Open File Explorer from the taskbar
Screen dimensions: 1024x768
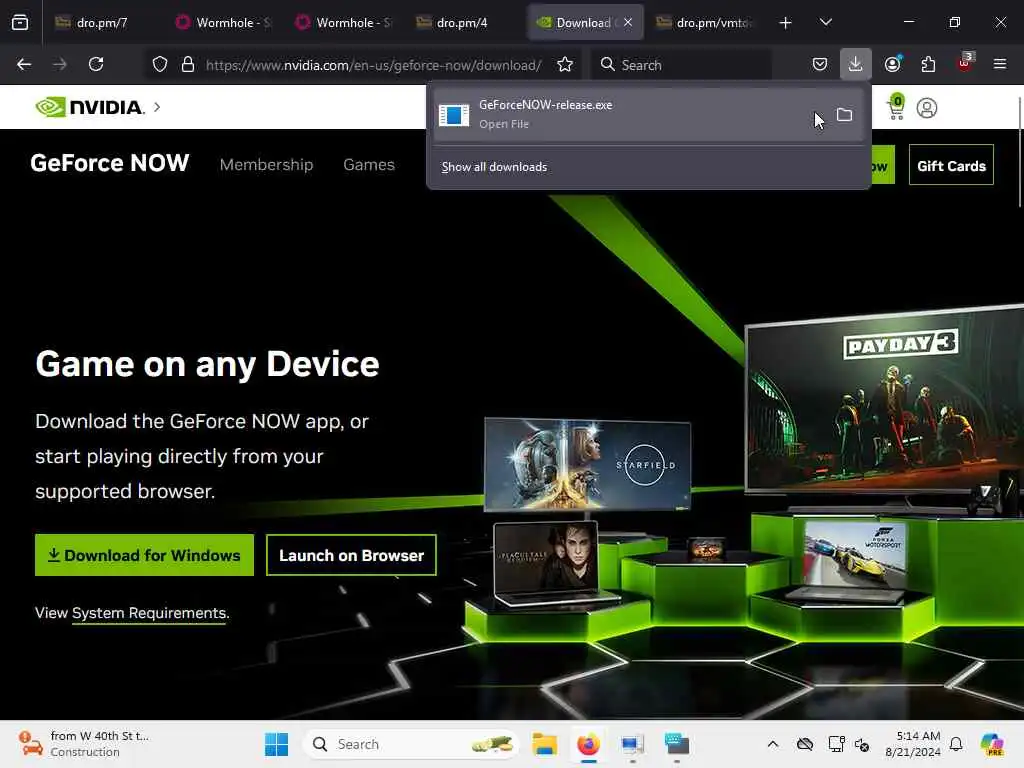pos(544,744)
